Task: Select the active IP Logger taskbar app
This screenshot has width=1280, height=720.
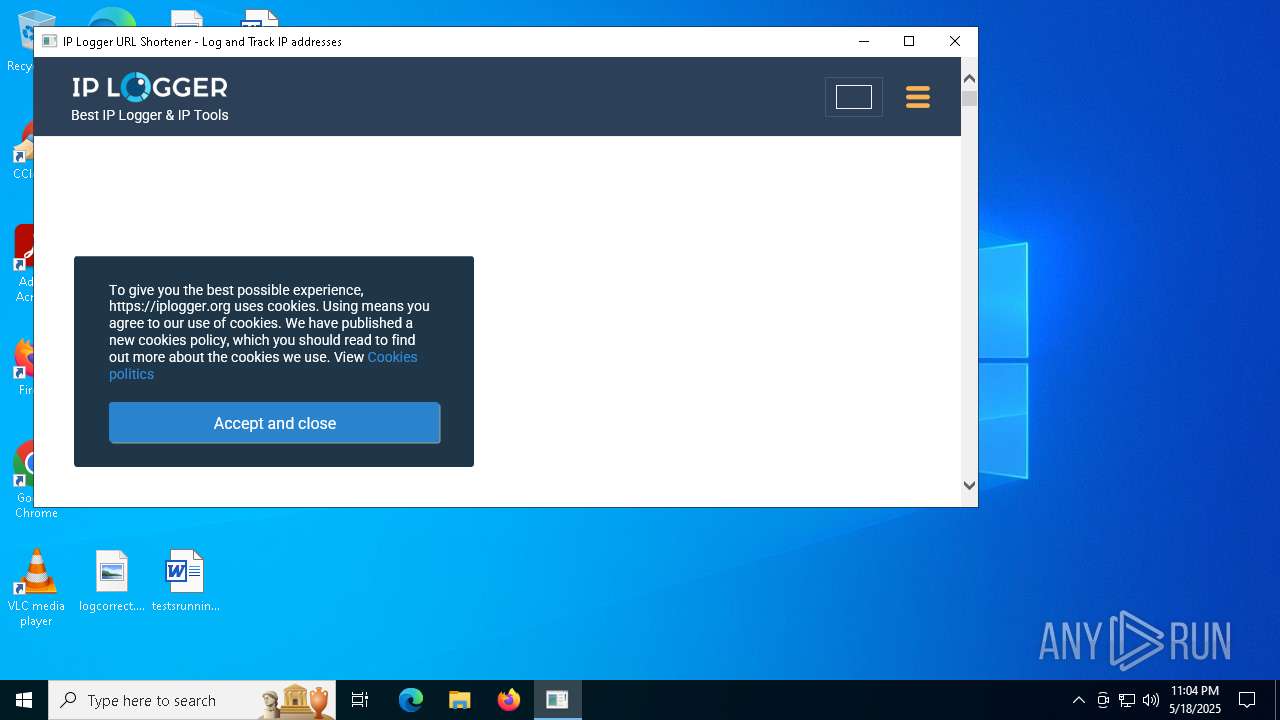Action: tap(557, 700)
